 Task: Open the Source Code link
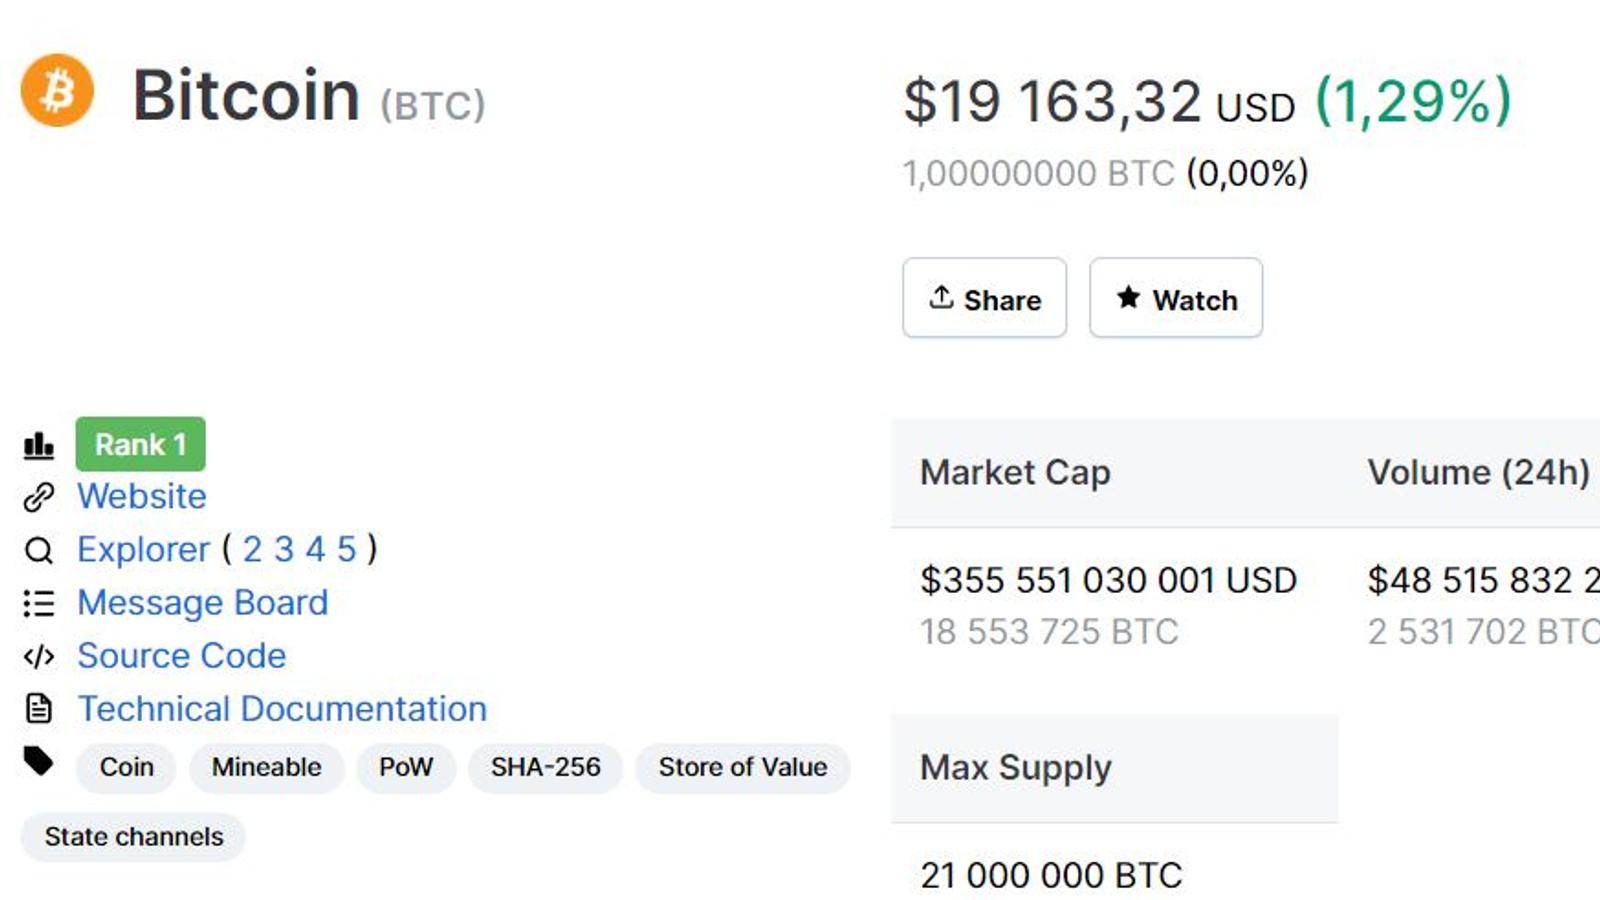click(x=181, y=656)
